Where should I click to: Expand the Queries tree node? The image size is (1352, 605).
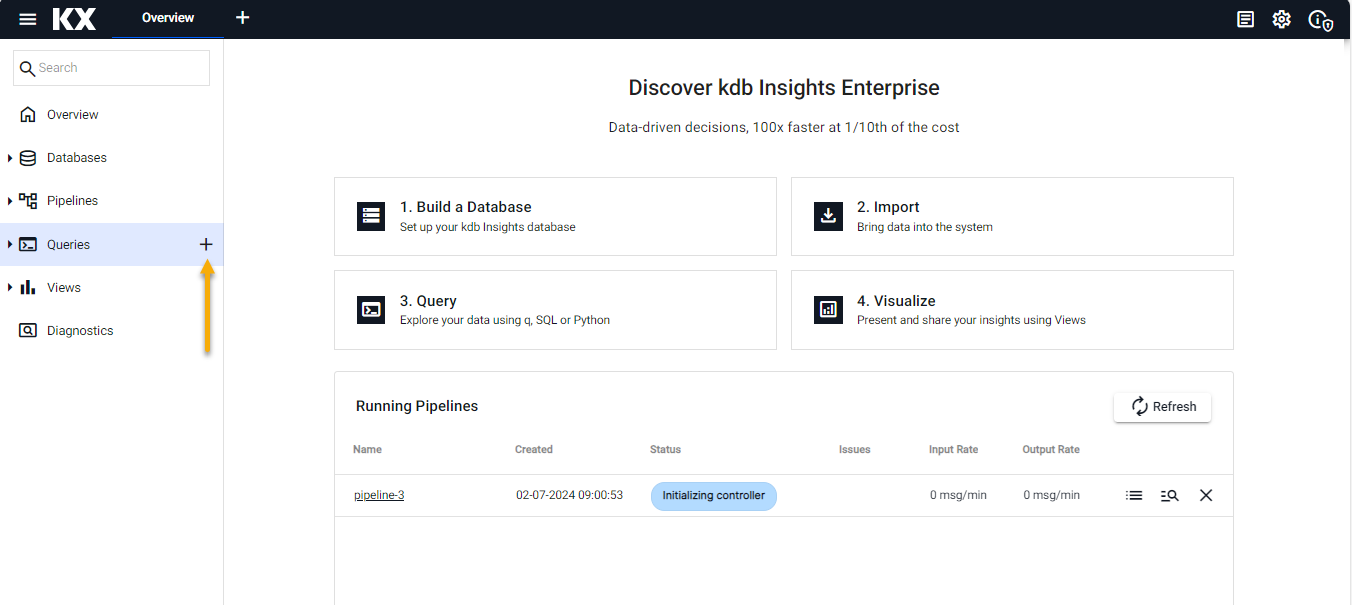pyautogui.click(x=10, y=244)
